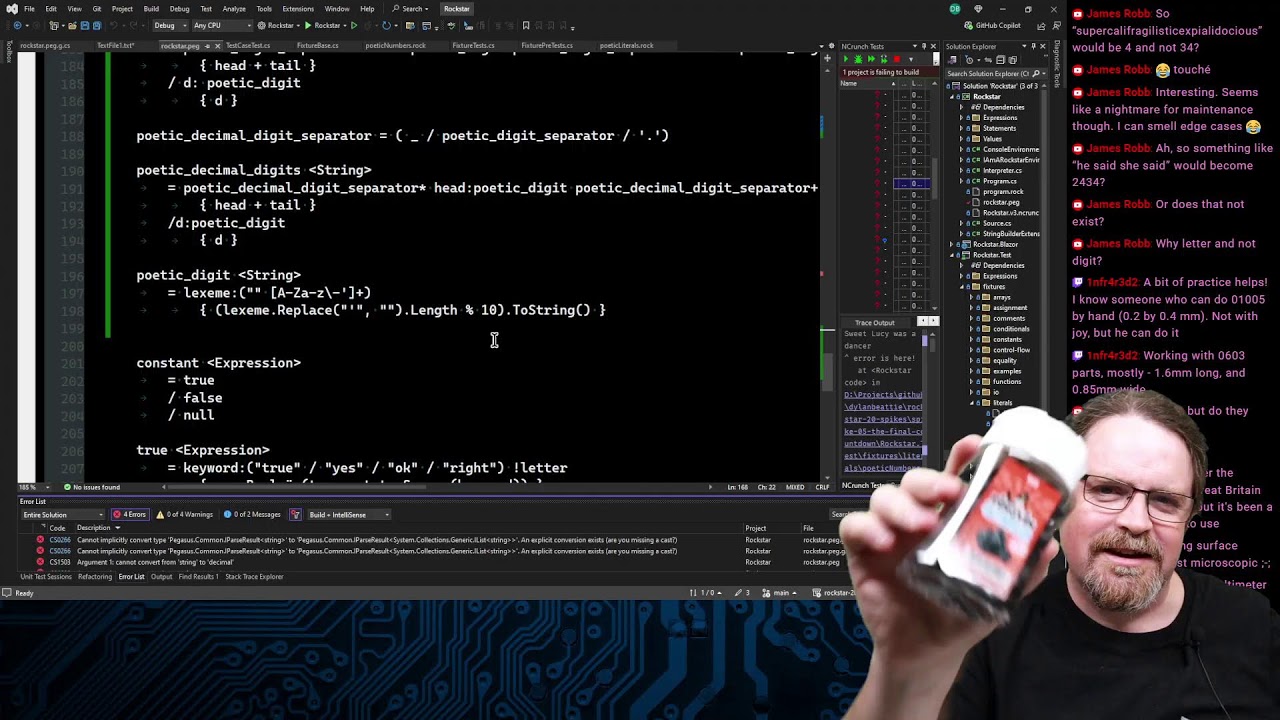Select Source.cs in Solution Explorer

click(x=998, y=223)
